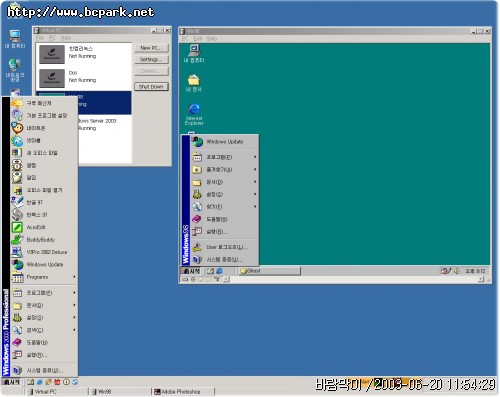
Task: Click the host Windows 2000 Start button
Action: (12, 382)
